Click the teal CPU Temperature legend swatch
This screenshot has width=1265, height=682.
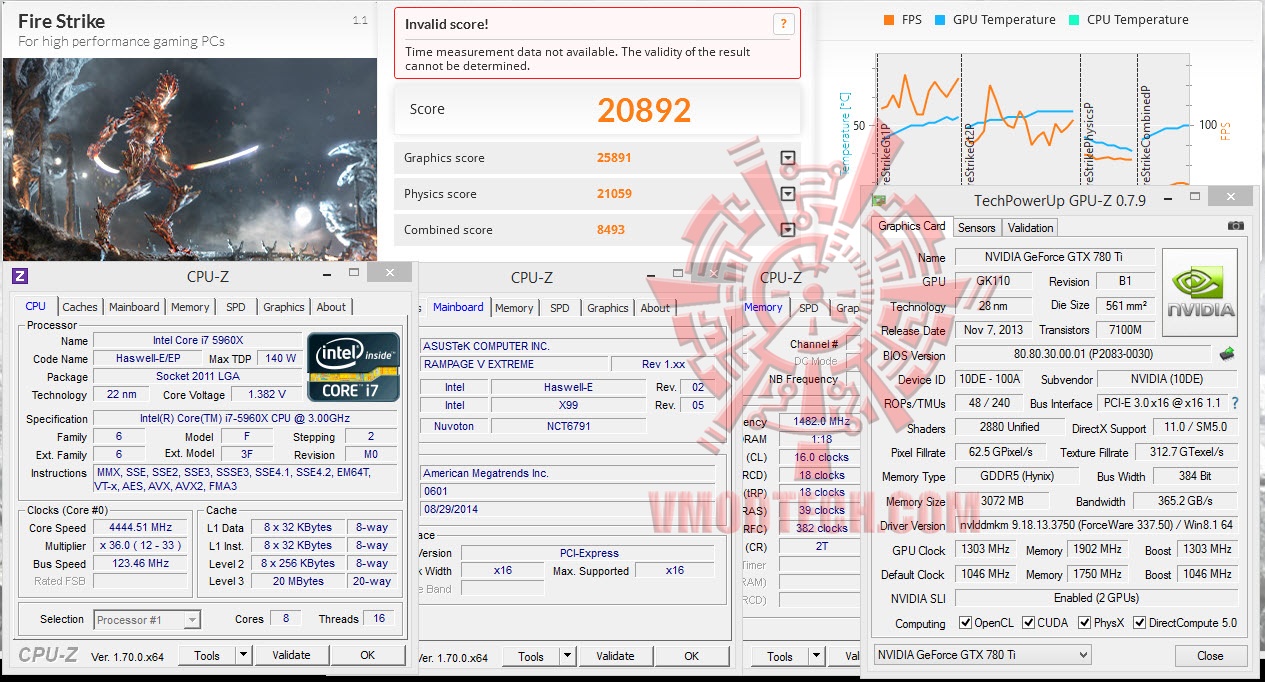pyautogui.click(x=1074, y=20)
